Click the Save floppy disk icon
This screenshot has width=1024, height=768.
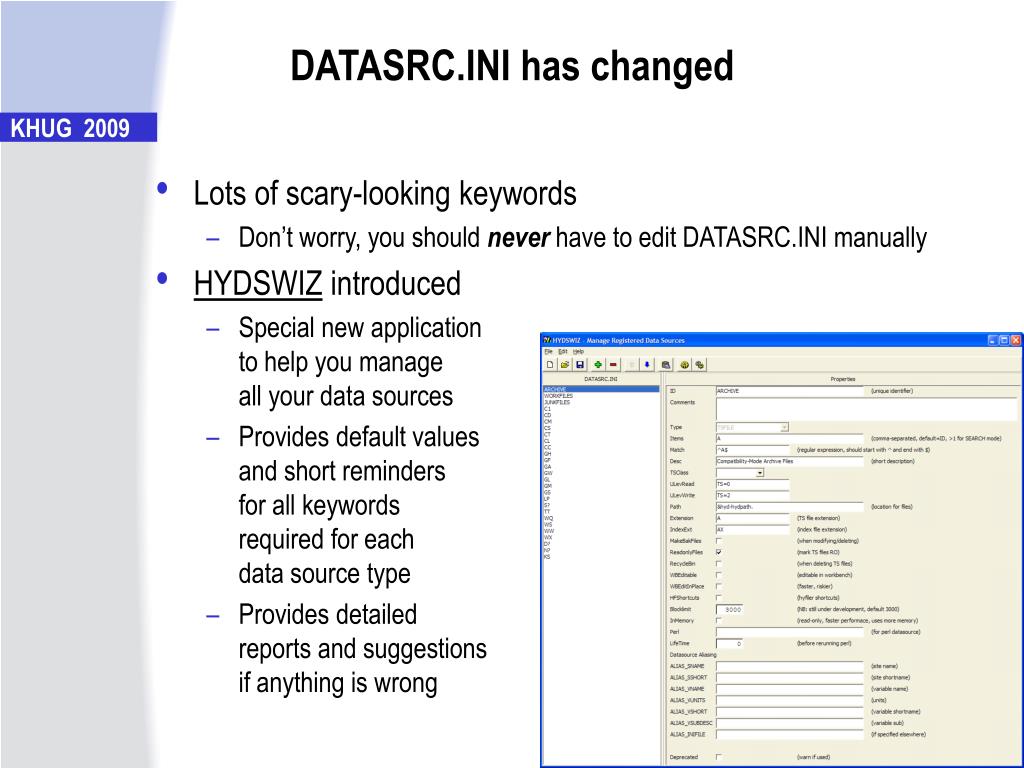[579, 365]
